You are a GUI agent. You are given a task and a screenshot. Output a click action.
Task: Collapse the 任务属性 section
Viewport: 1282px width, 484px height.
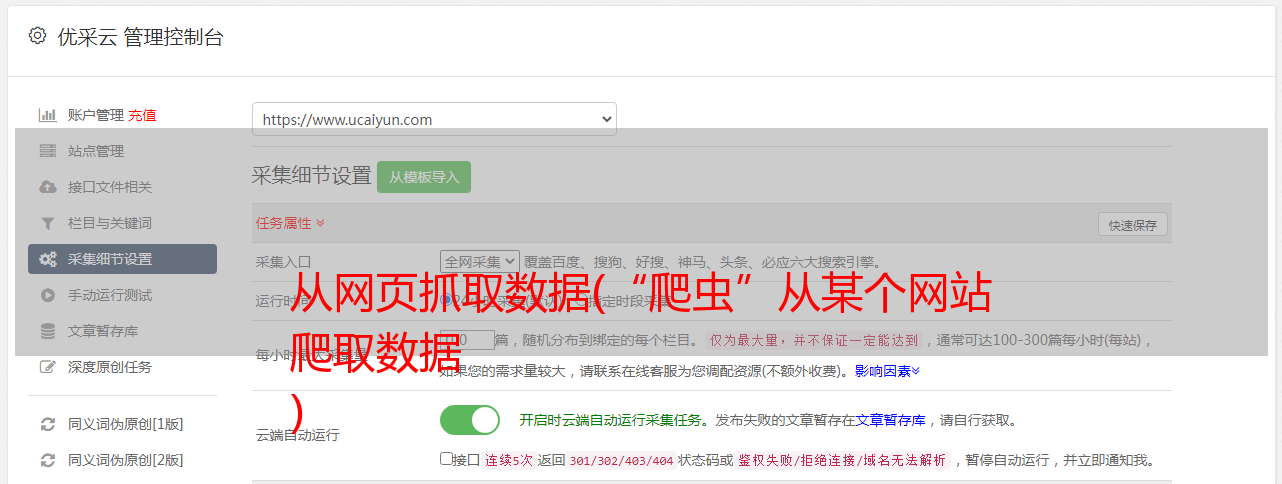click(290, 223)
